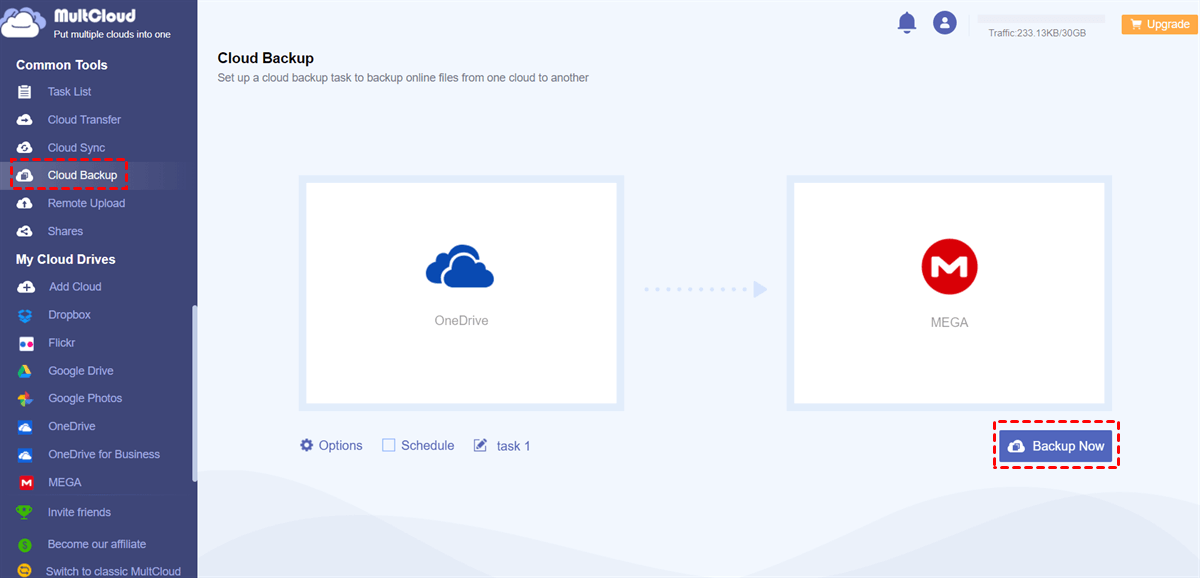Click the Backup Now button
Screen dimensions: 1200x578
[x=1056, y=446]
